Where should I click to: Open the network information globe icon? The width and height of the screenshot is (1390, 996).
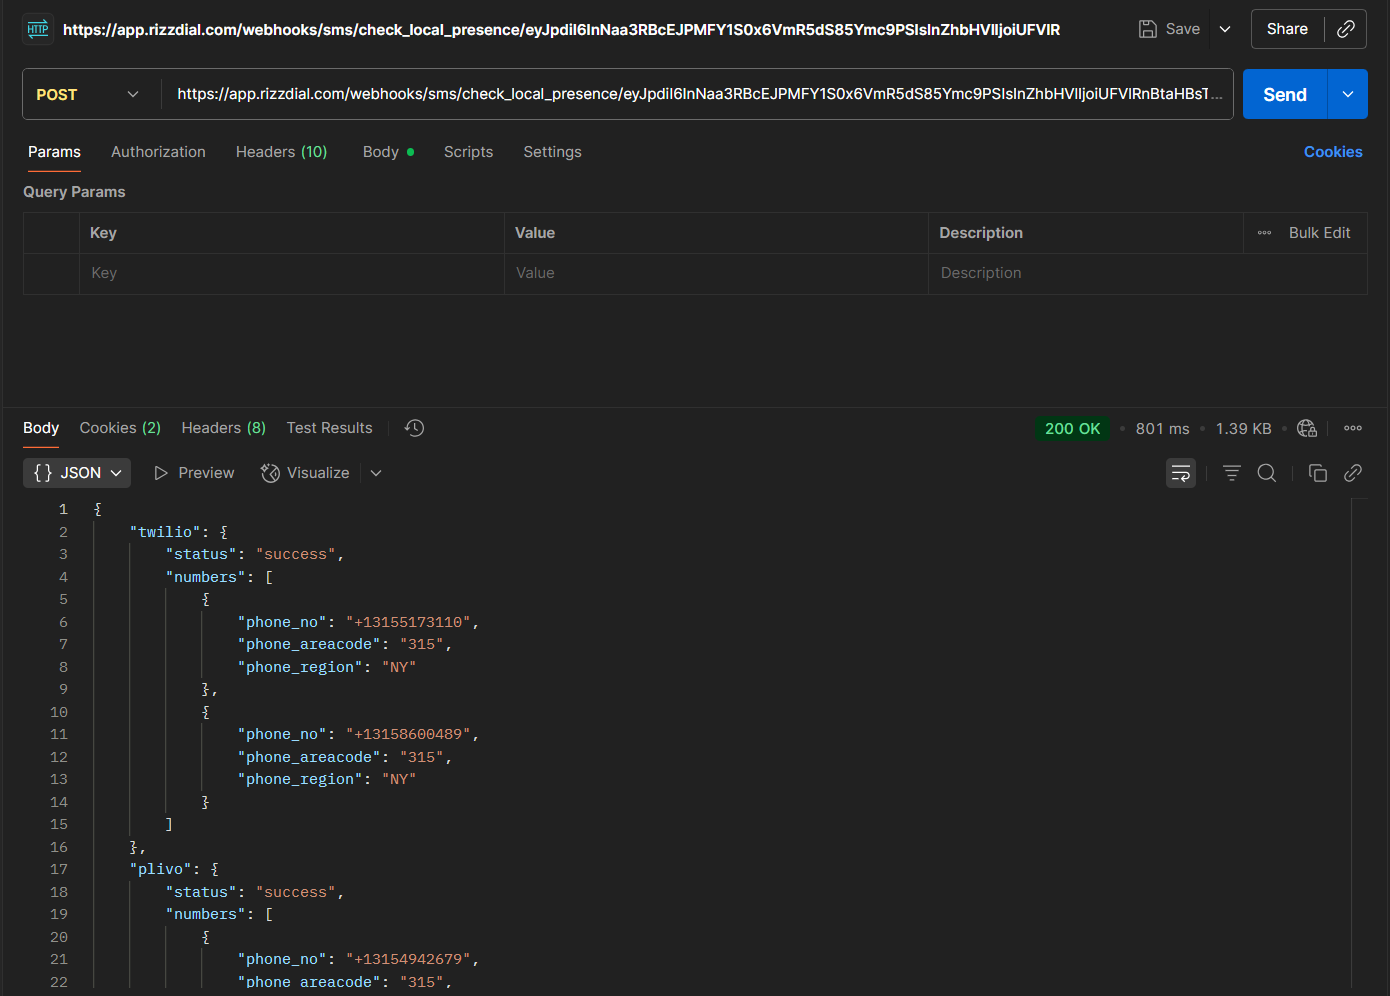[1307, 428]
